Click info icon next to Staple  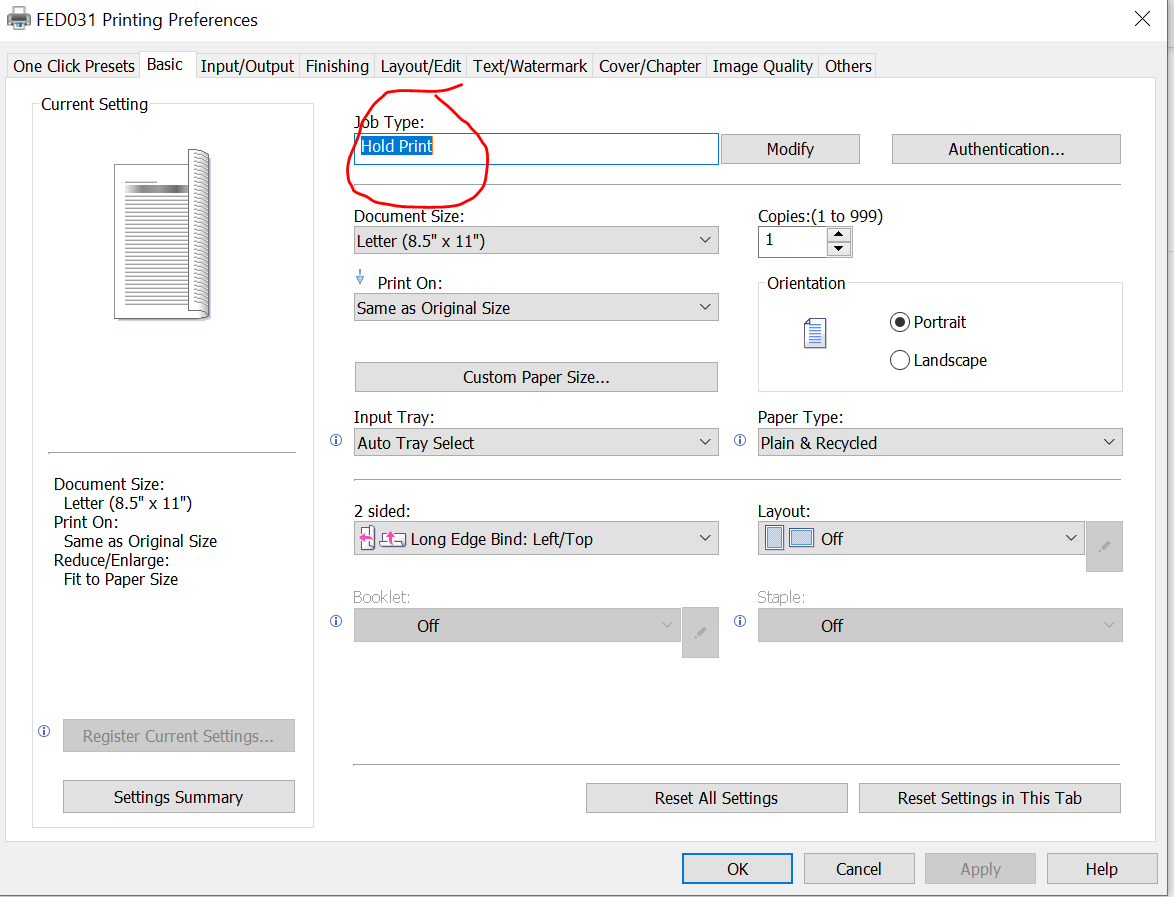[740, 621]
